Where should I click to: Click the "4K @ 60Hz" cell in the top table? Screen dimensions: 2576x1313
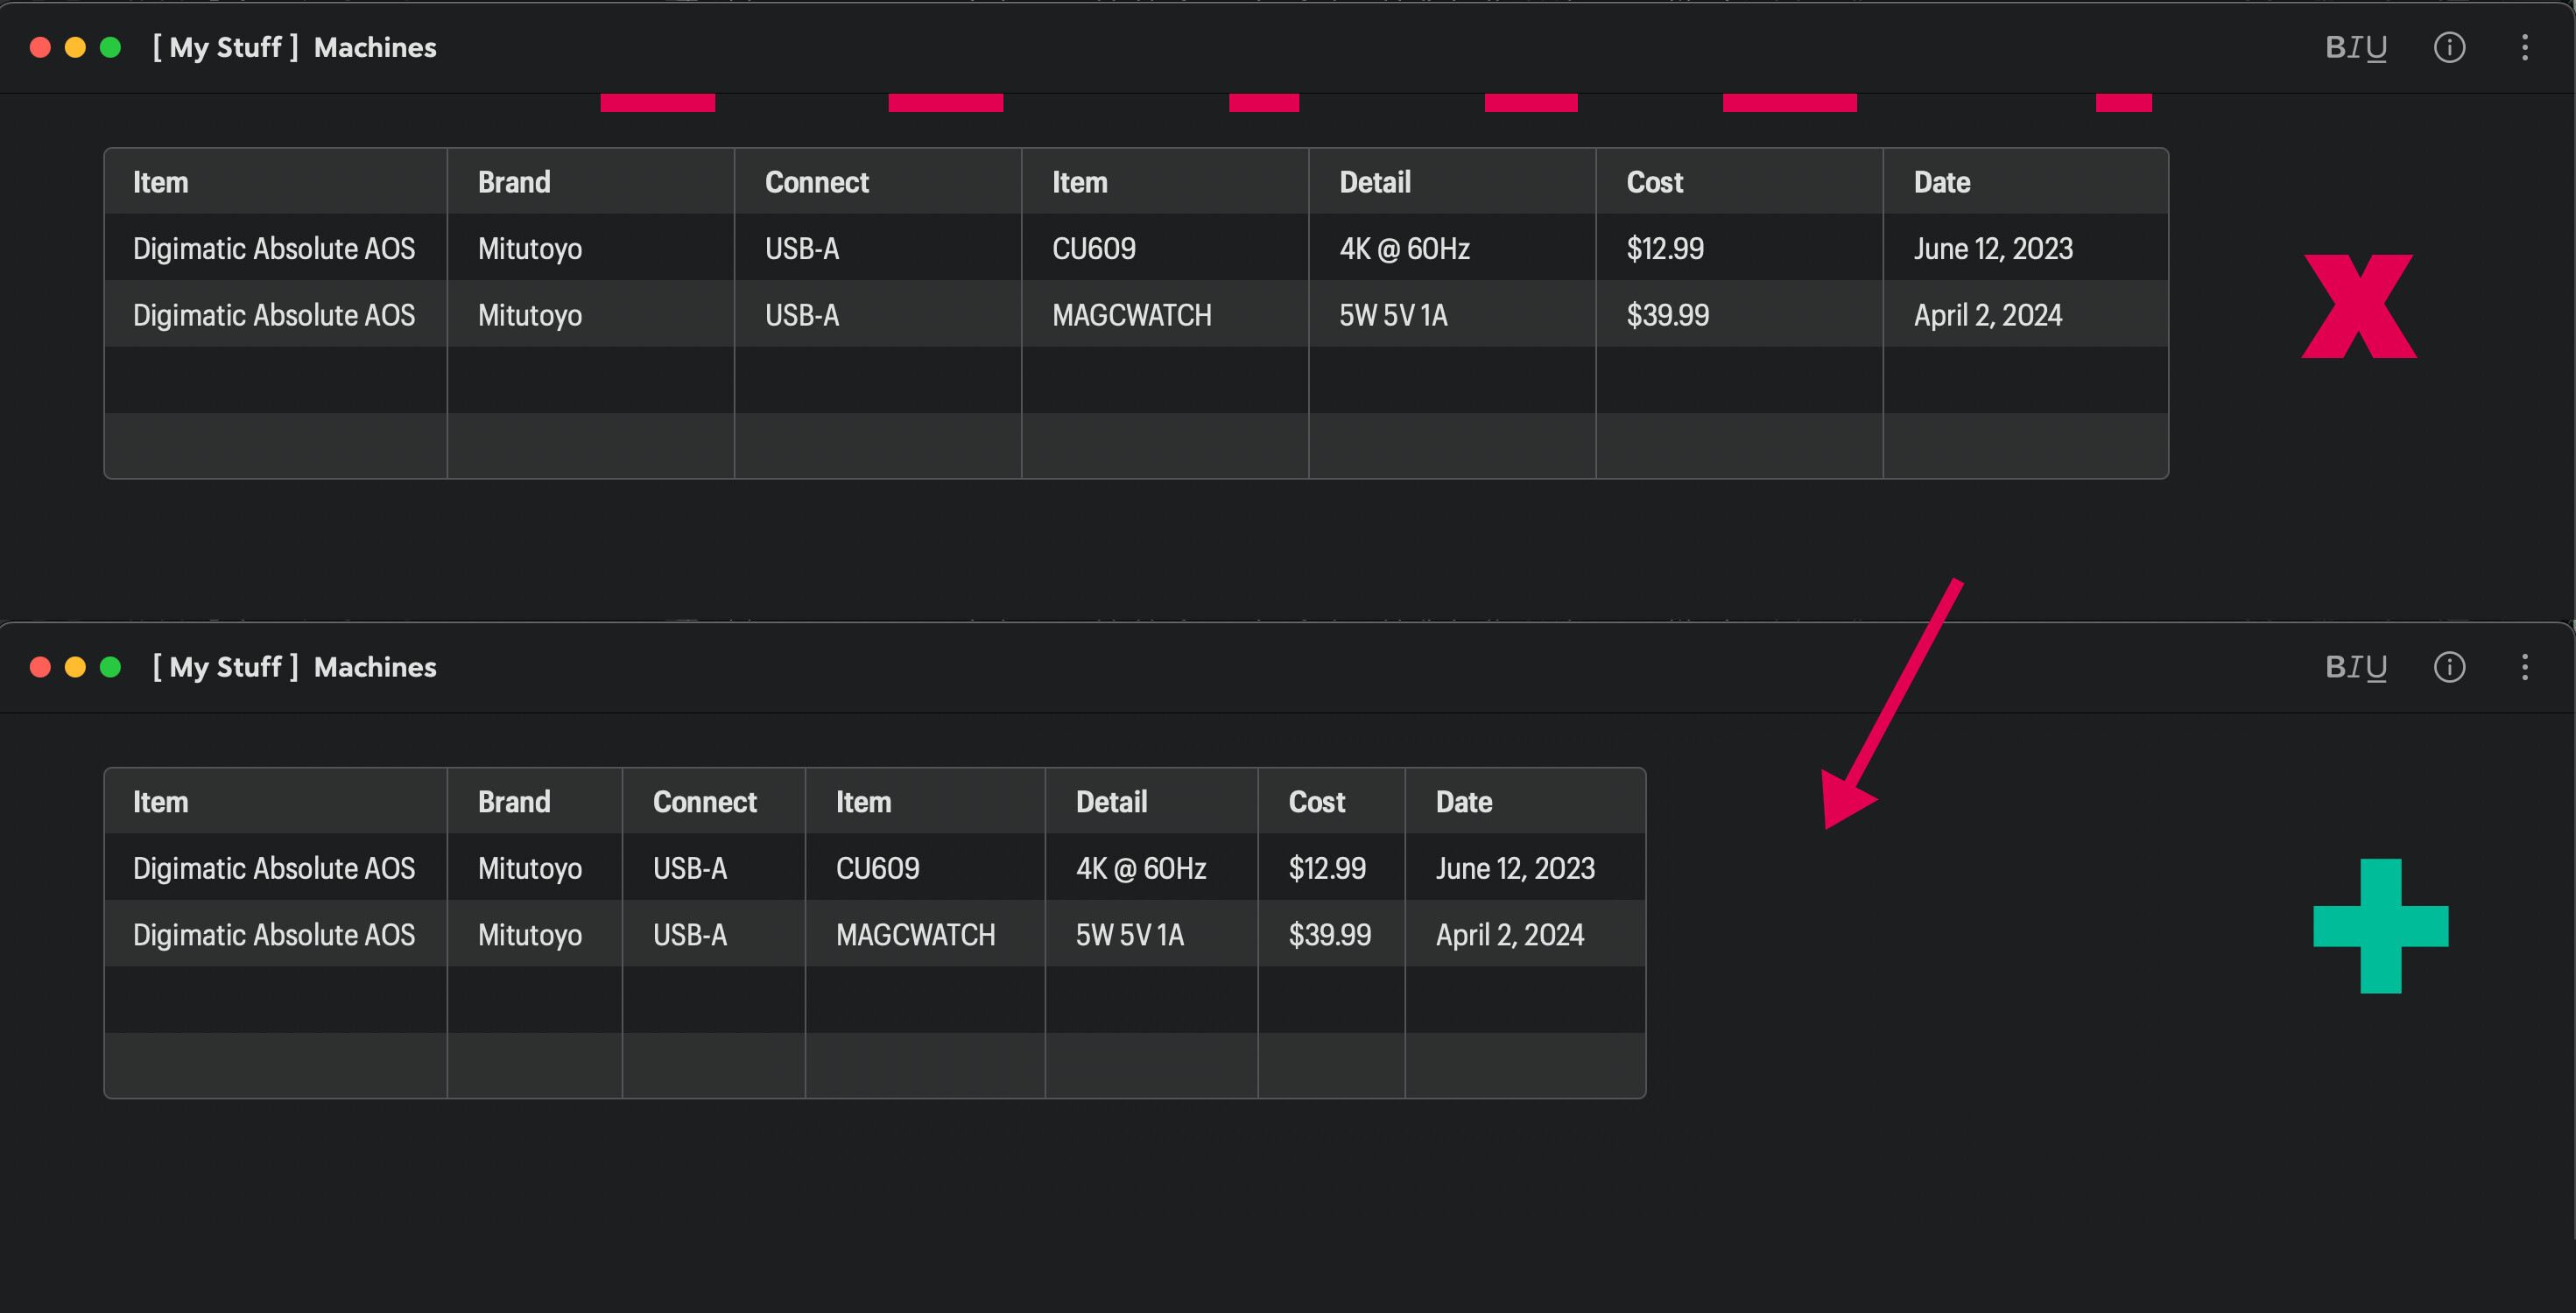click(1452, 248)
